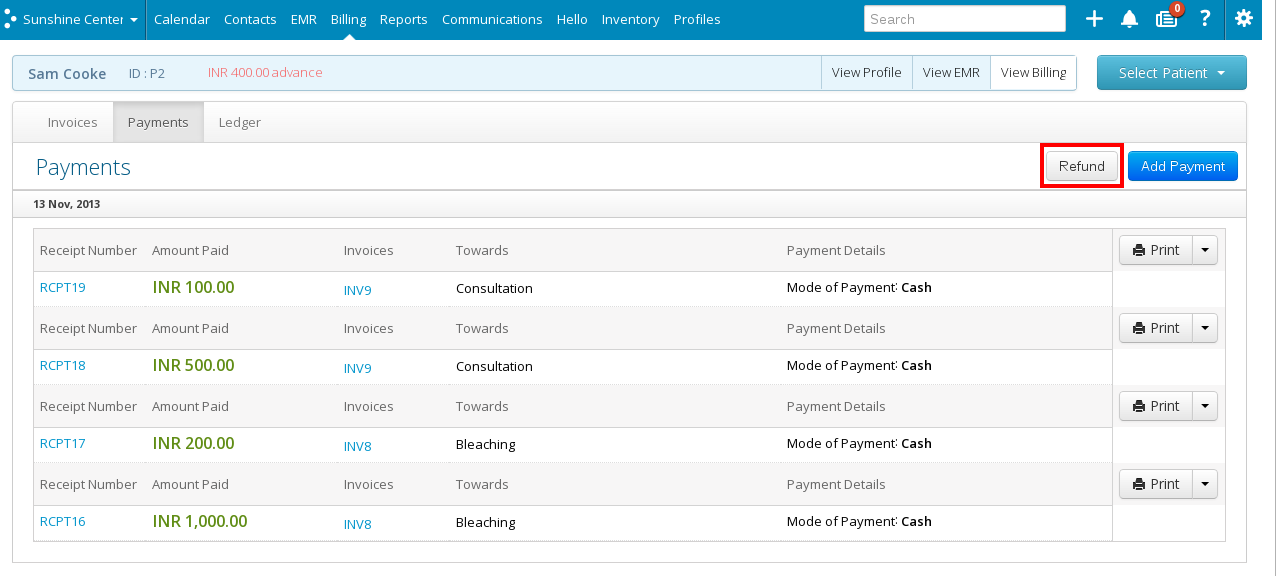The image size is (1276, 576).
Task: Click the amount INR 200.00
Action: pyautogui.click(x=194, y=444)
